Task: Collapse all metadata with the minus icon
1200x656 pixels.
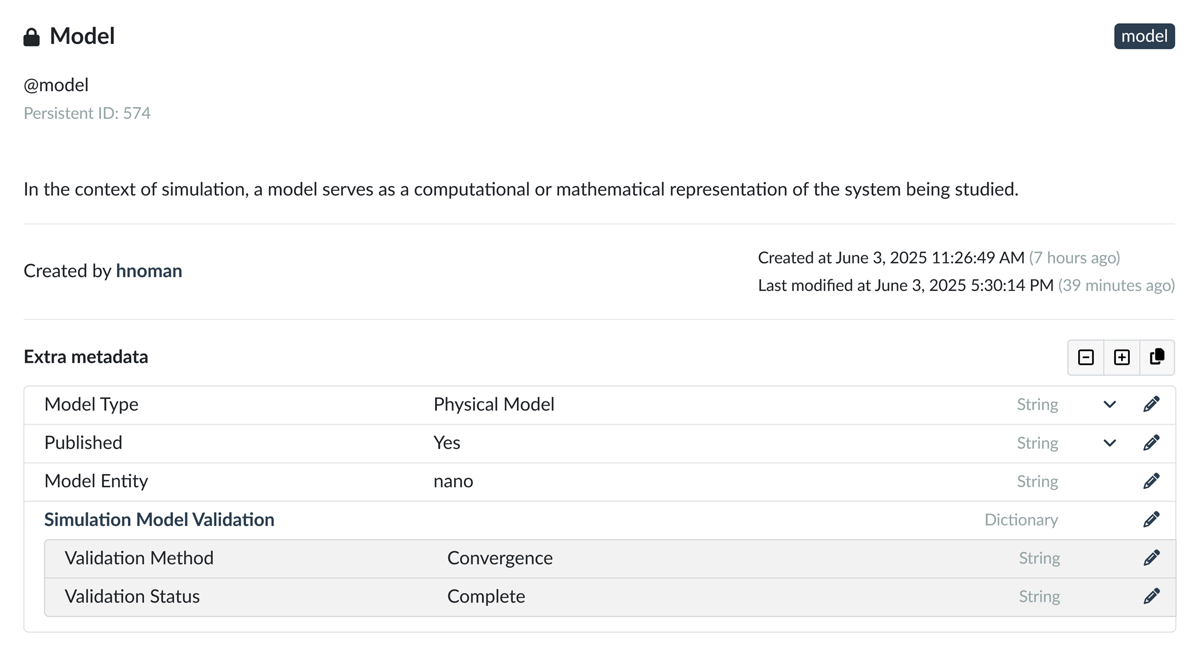Action: 1086,357
